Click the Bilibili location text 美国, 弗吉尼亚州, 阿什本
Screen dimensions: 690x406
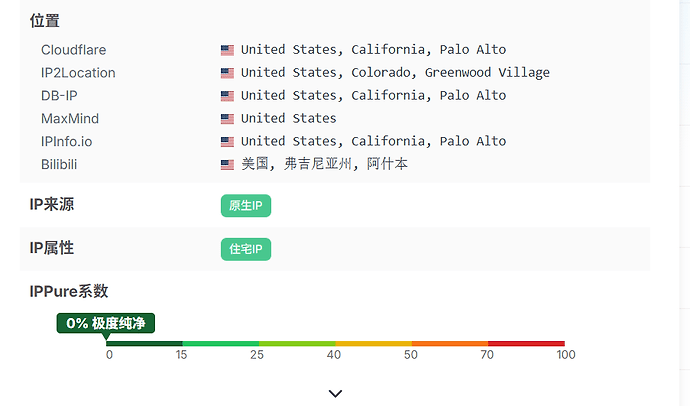click(x=324, y=164)
